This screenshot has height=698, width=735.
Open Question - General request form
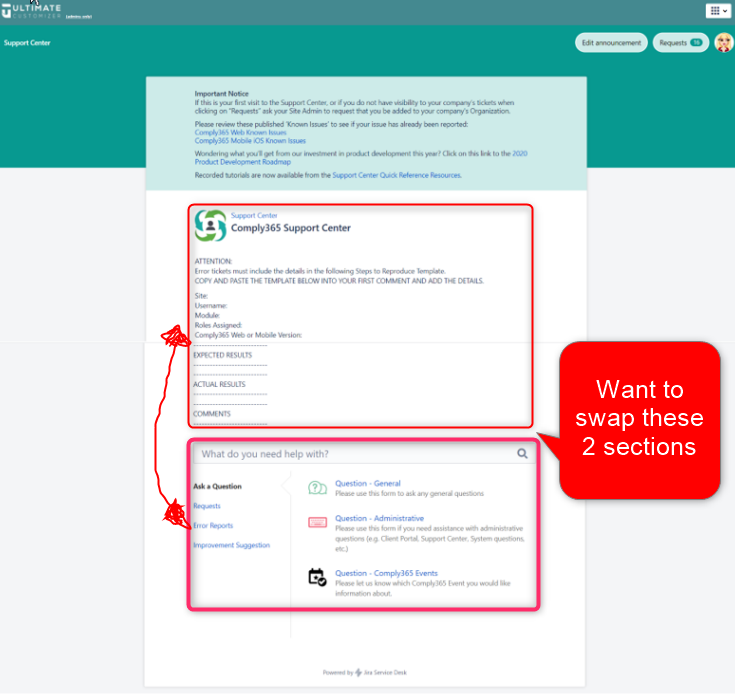point(368,483)
